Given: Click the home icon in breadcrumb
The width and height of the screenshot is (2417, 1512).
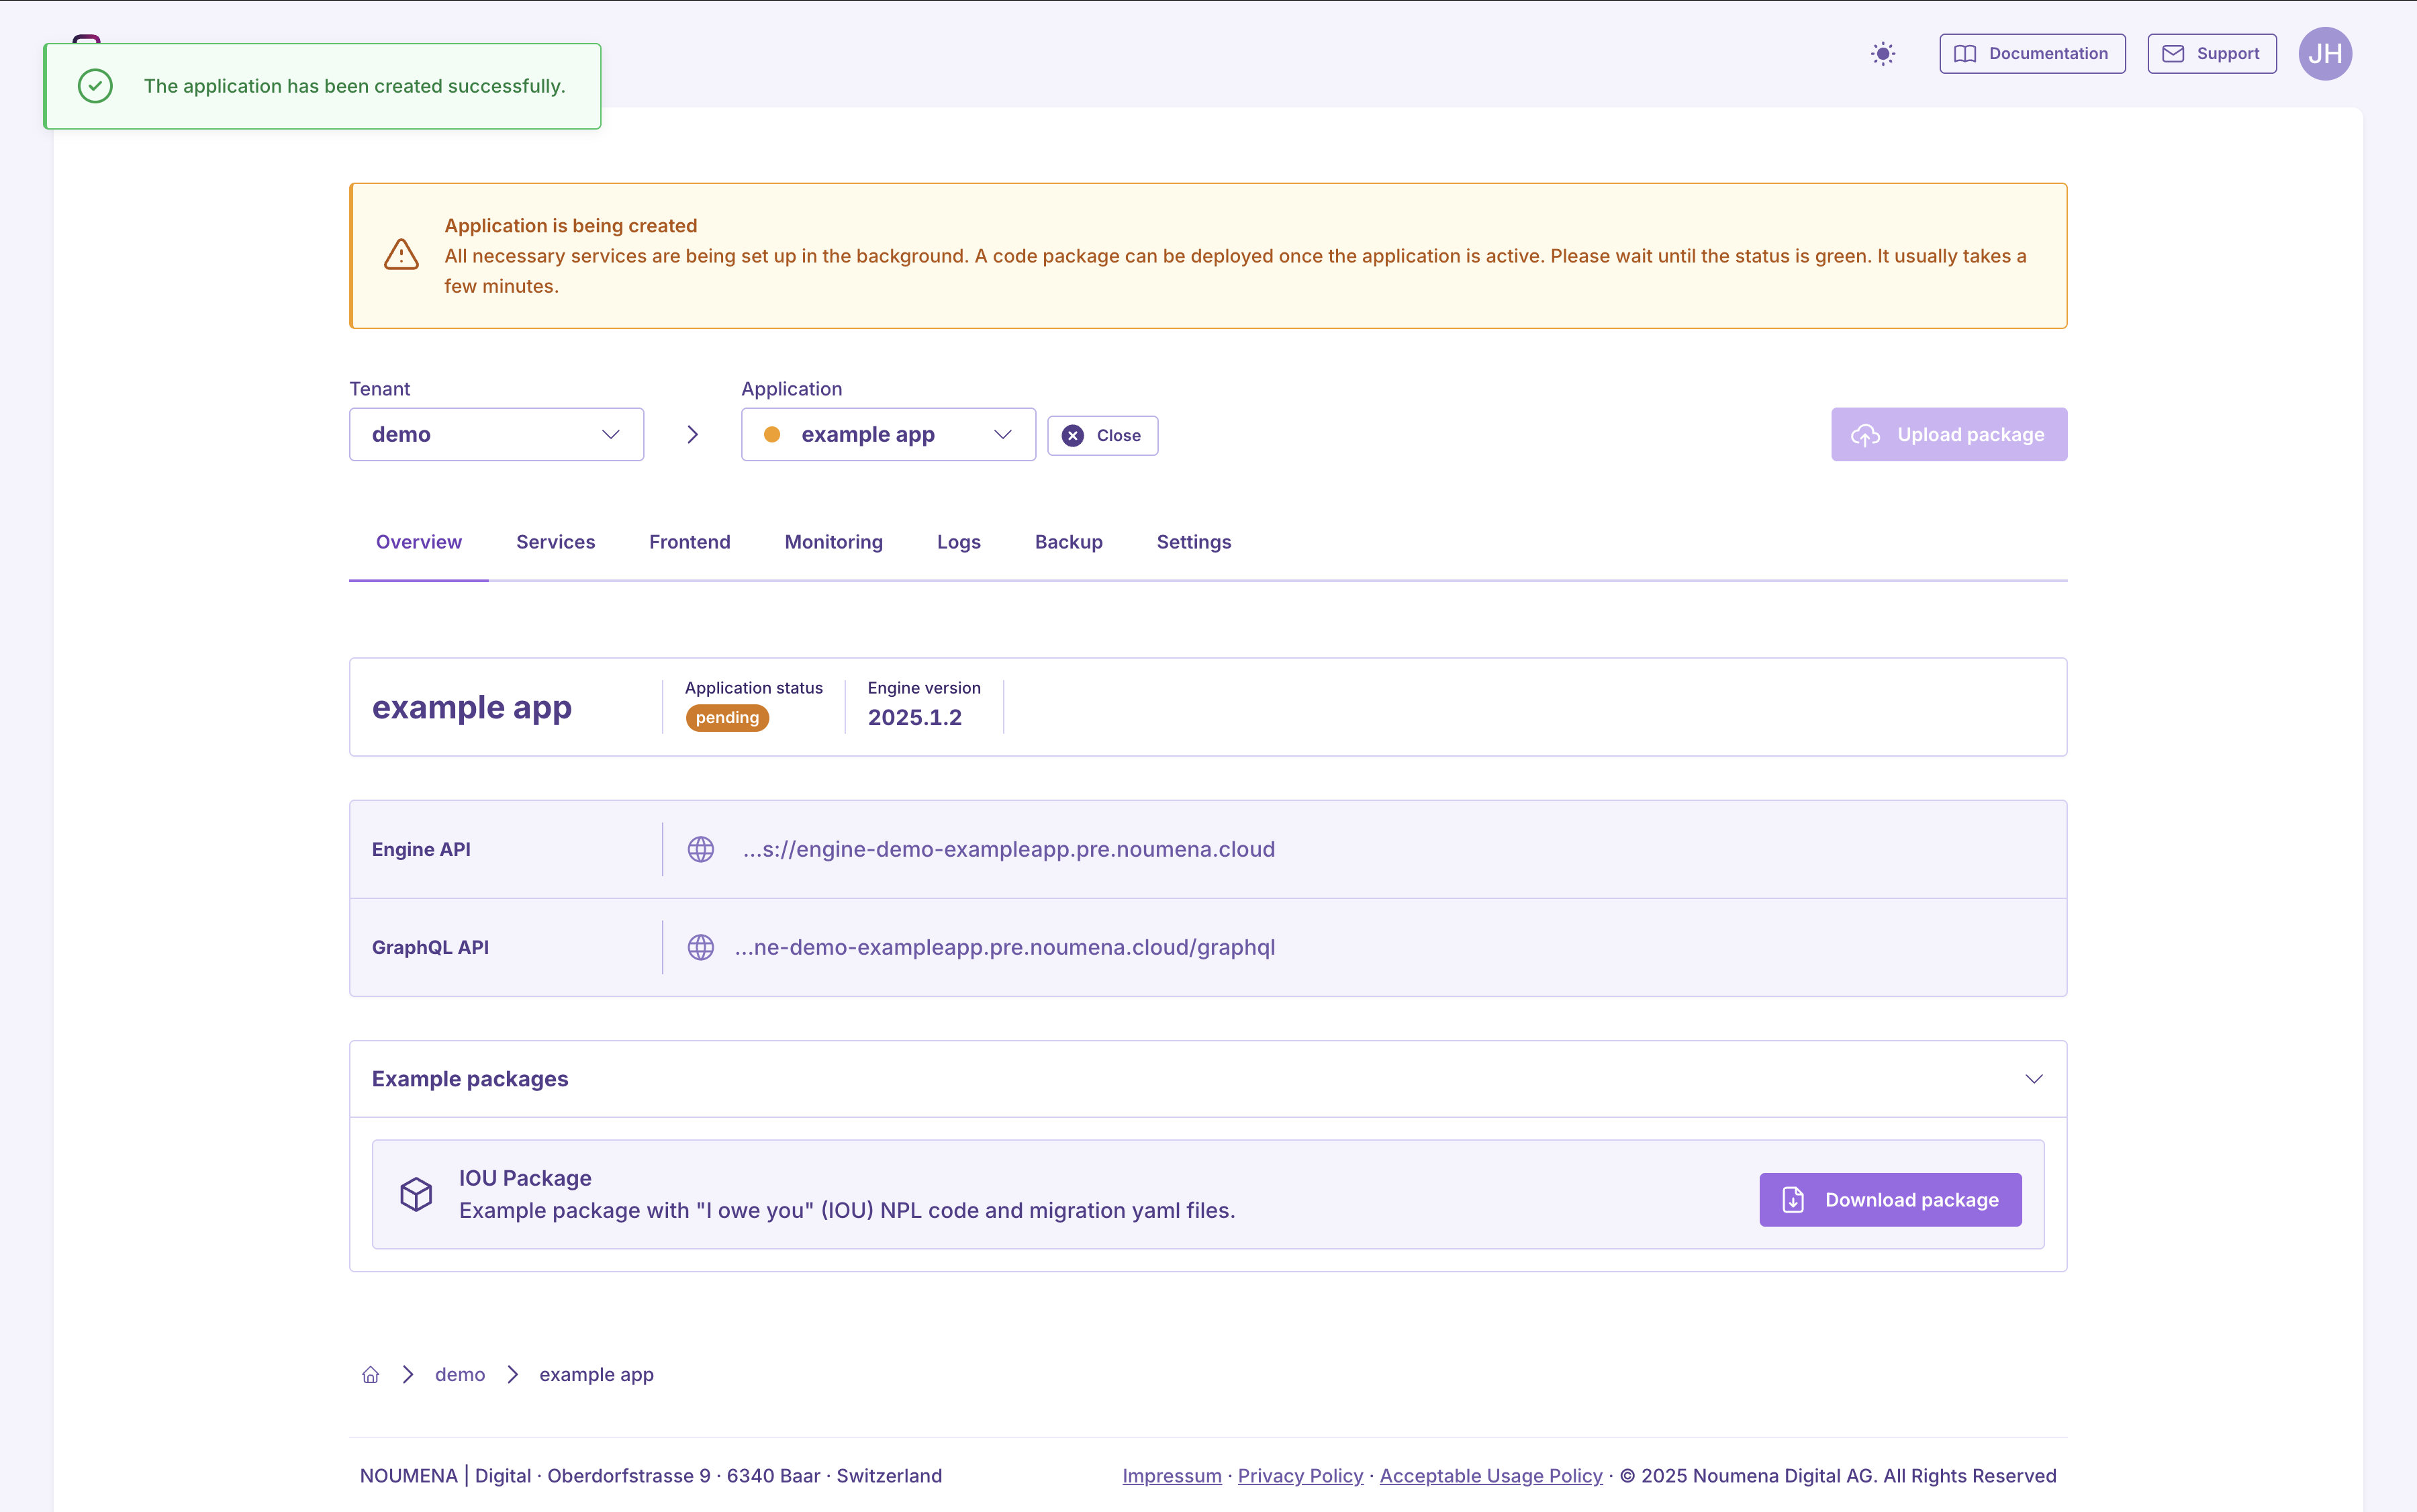Looking at the screenshot, I should (x=370, y=1374).
